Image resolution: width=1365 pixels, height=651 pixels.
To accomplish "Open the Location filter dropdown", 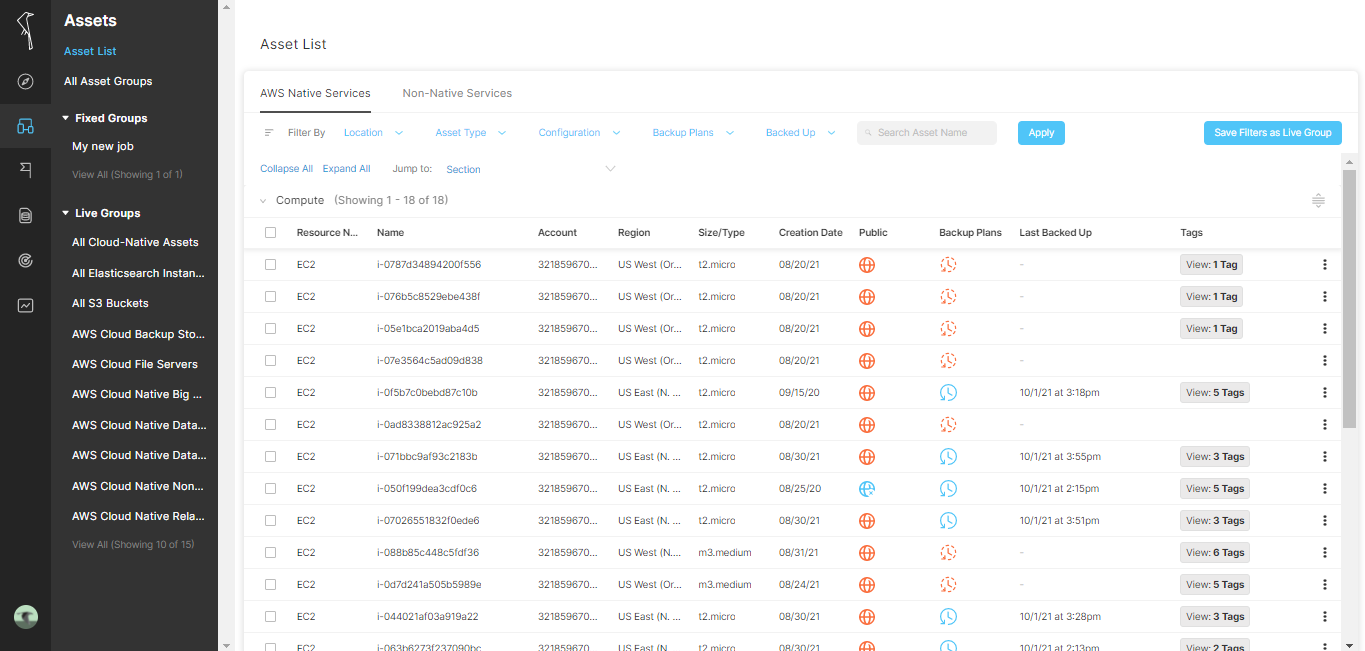I will click(373, 133).
